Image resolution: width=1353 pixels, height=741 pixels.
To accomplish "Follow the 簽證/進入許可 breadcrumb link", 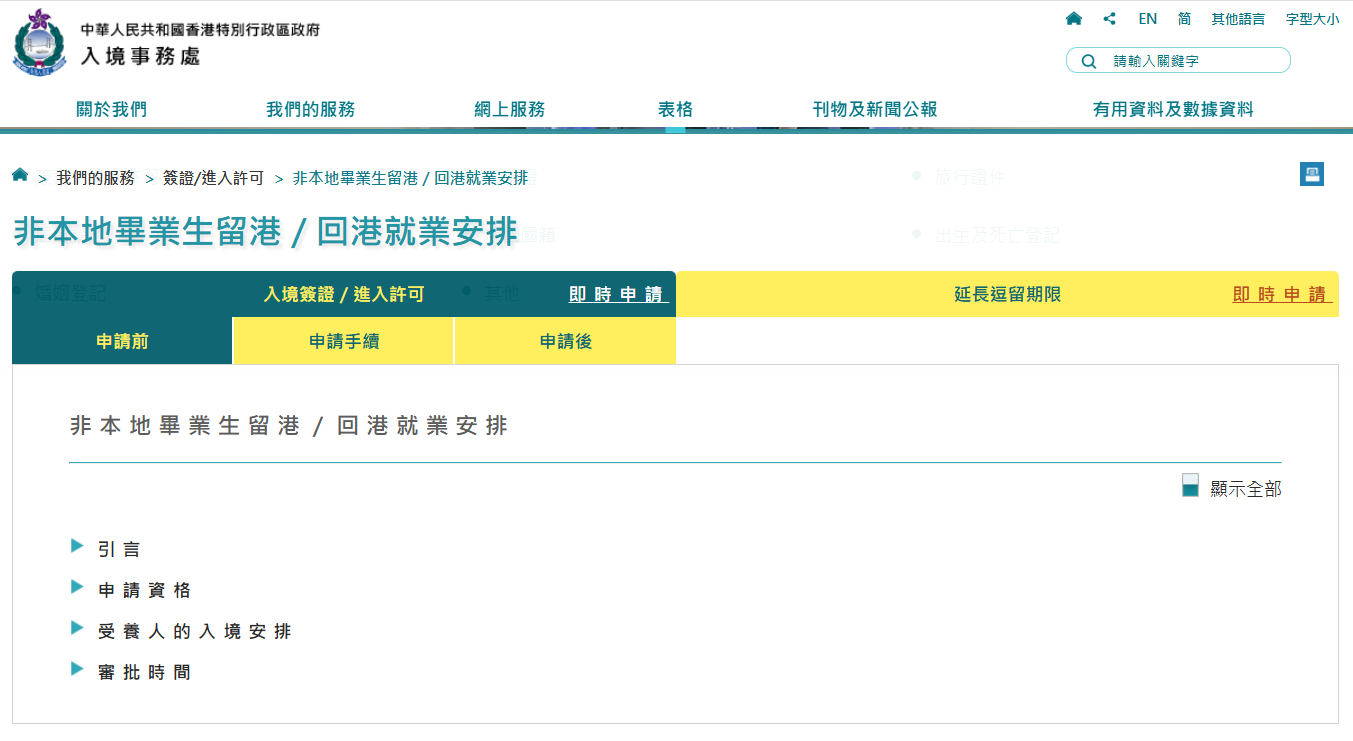I will pyautogui.click(x=211, y=176).
